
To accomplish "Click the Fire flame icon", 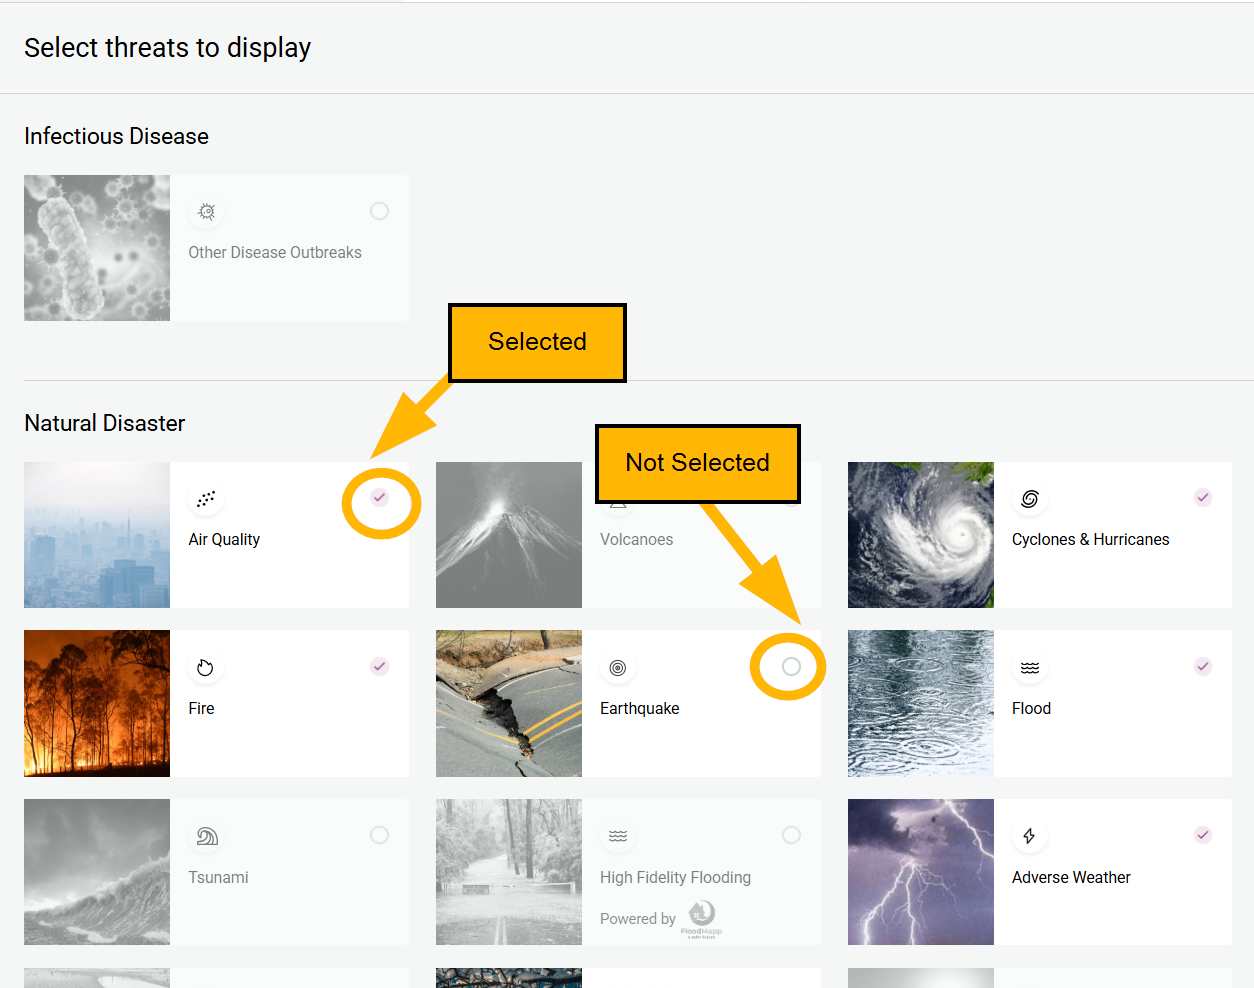I will (206, 668).
